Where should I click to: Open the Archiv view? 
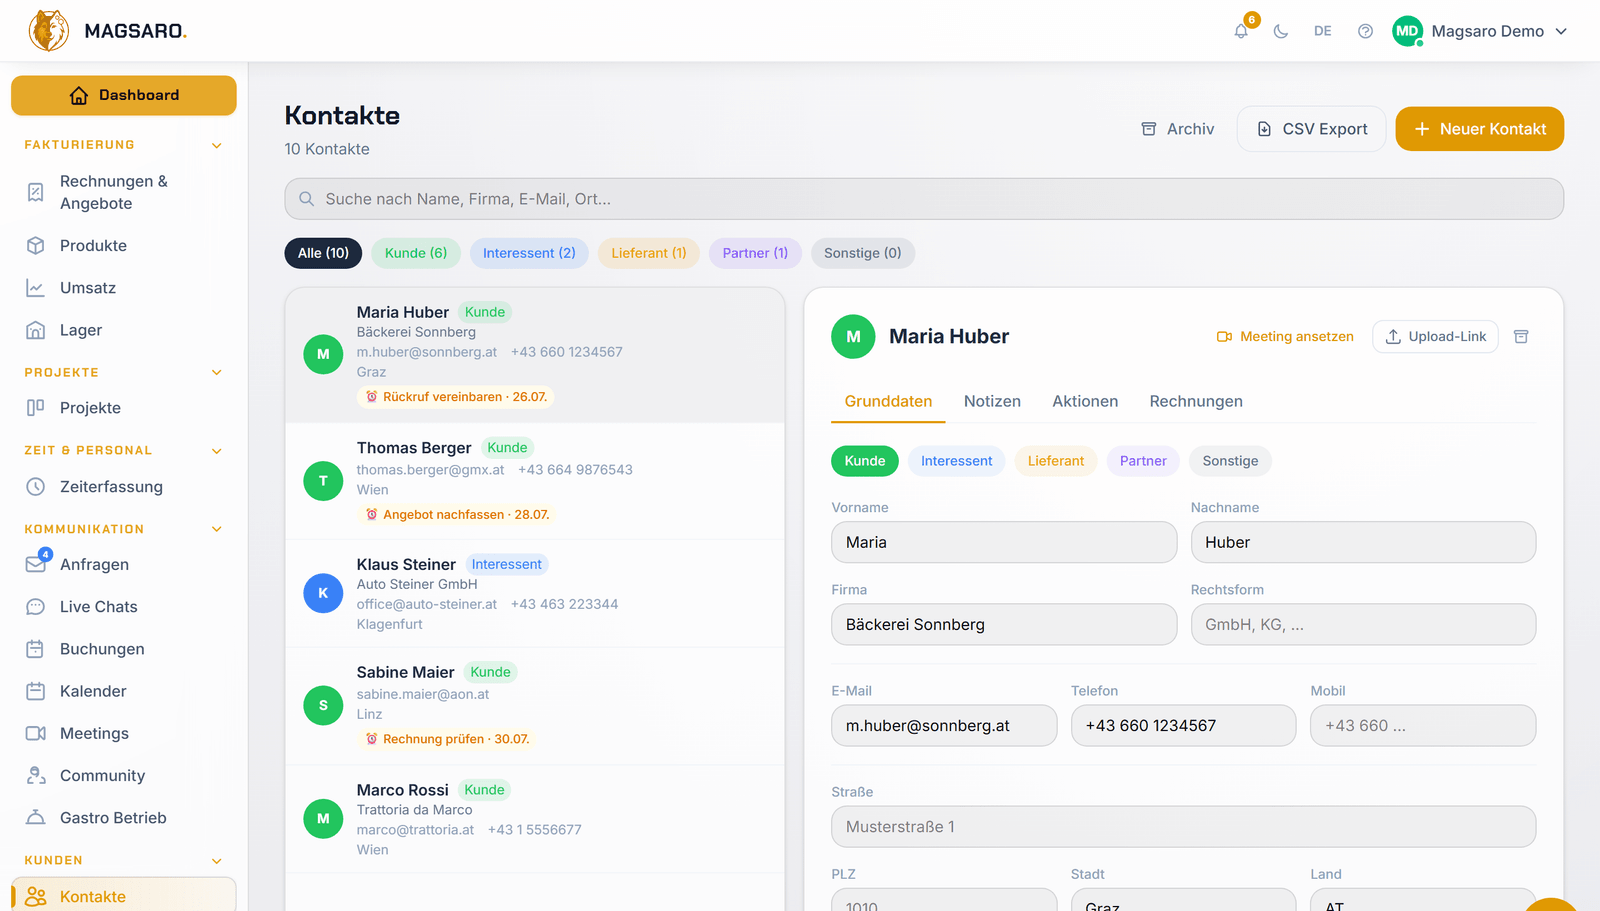(x=1178, y=129)
